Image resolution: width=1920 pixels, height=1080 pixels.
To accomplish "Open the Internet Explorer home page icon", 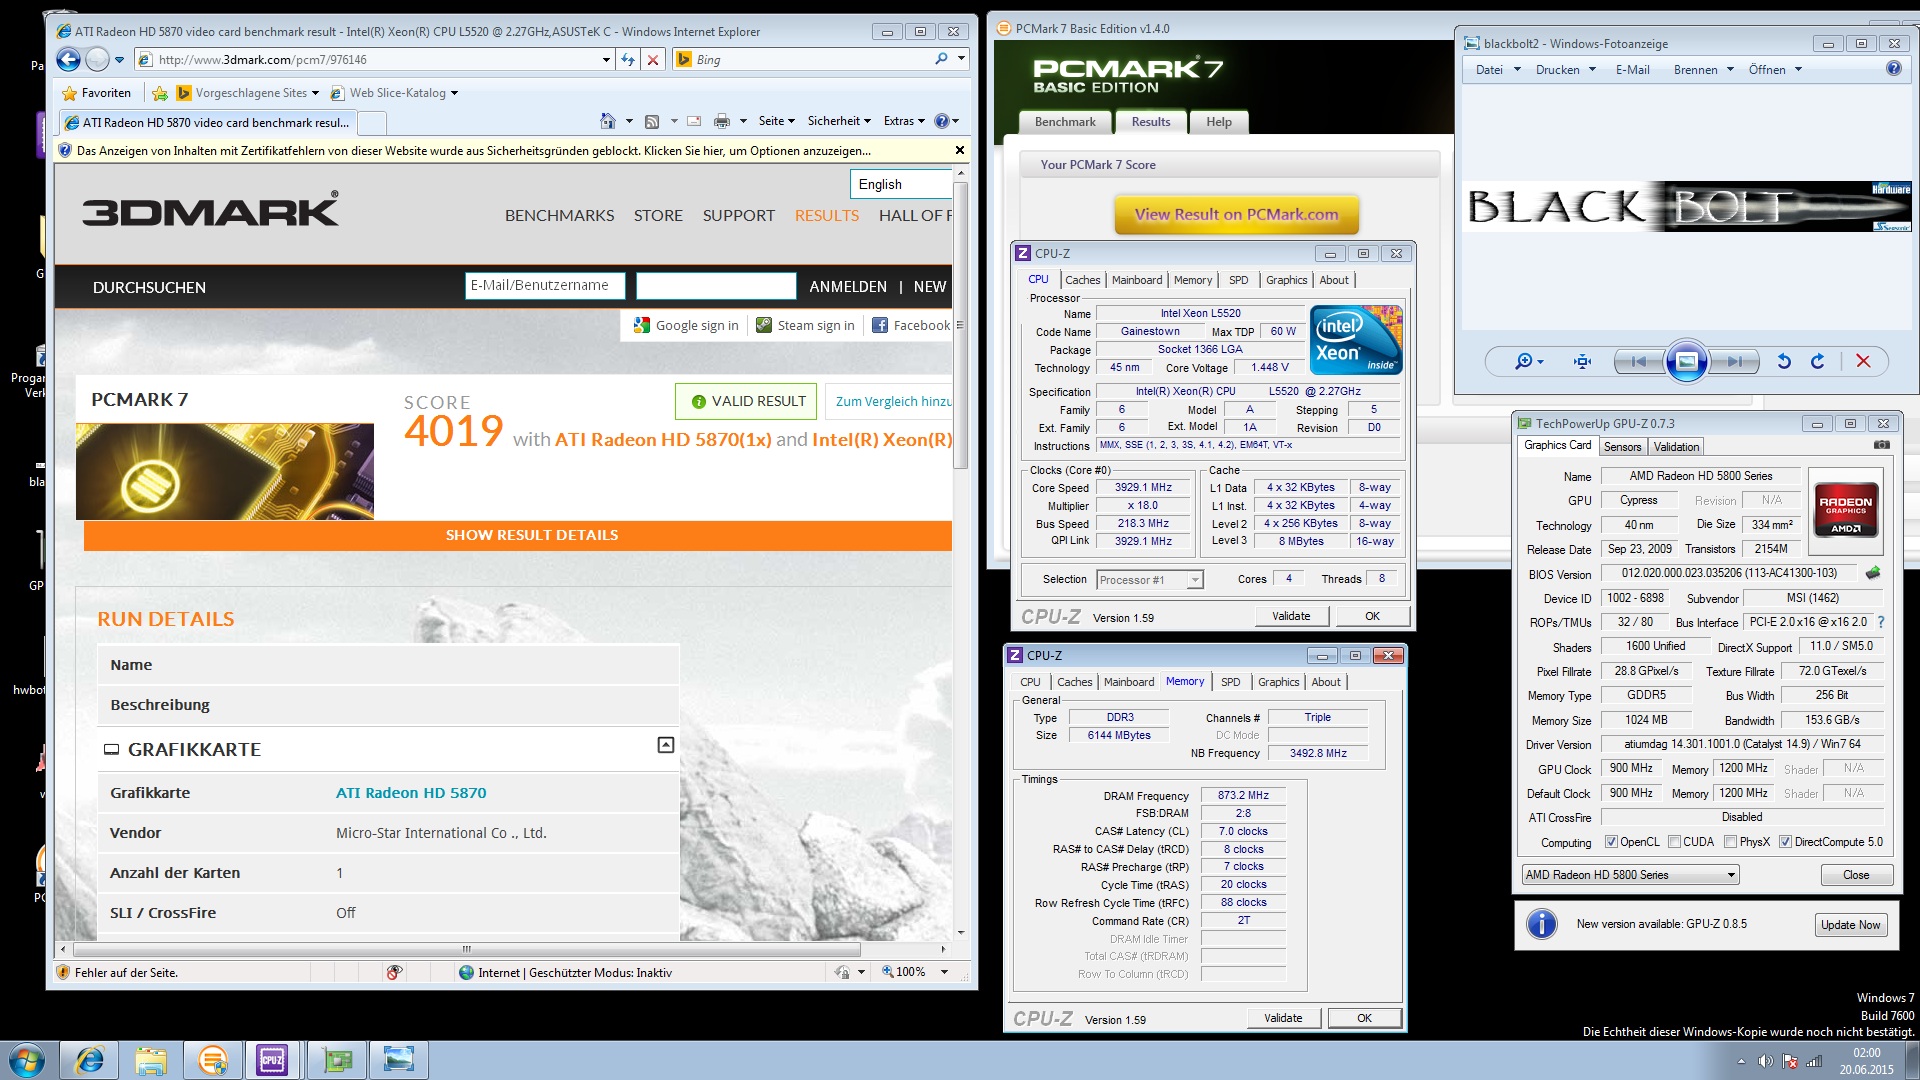I will (x=608, y=121).
